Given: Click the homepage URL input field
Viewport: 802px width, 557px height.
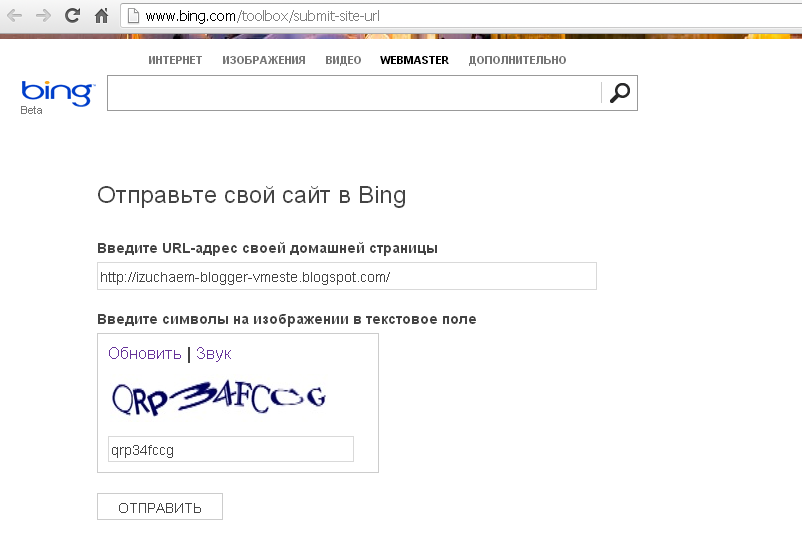Looking at the screenshot, I should click(347, 276).
